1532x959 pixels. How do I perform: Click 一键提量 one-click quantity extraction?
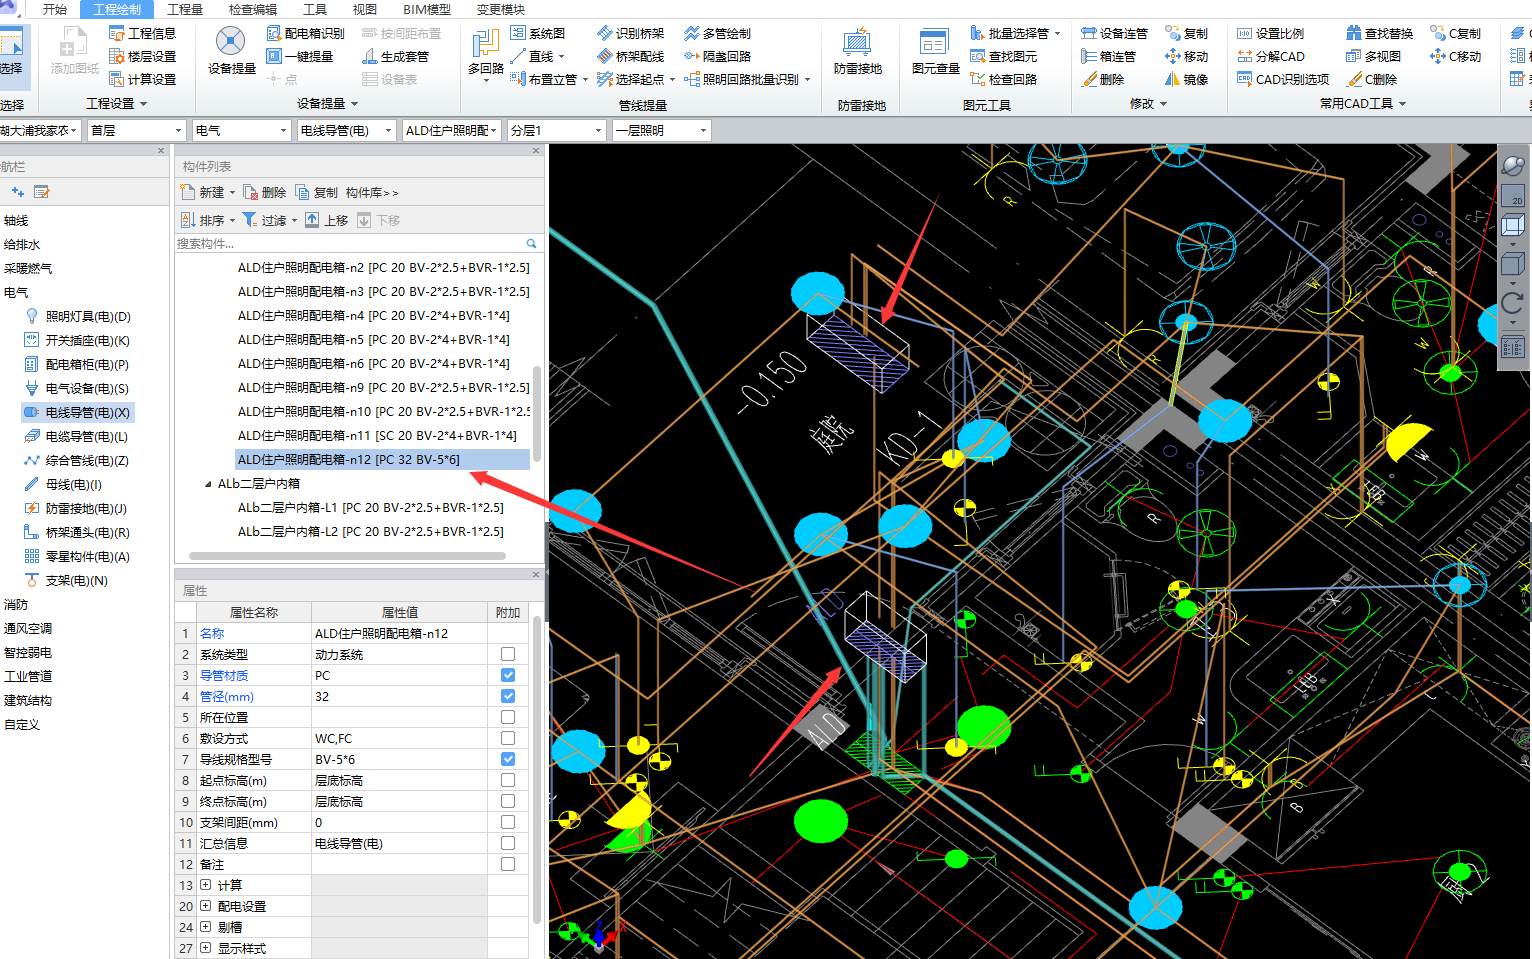tap(299, 56)
